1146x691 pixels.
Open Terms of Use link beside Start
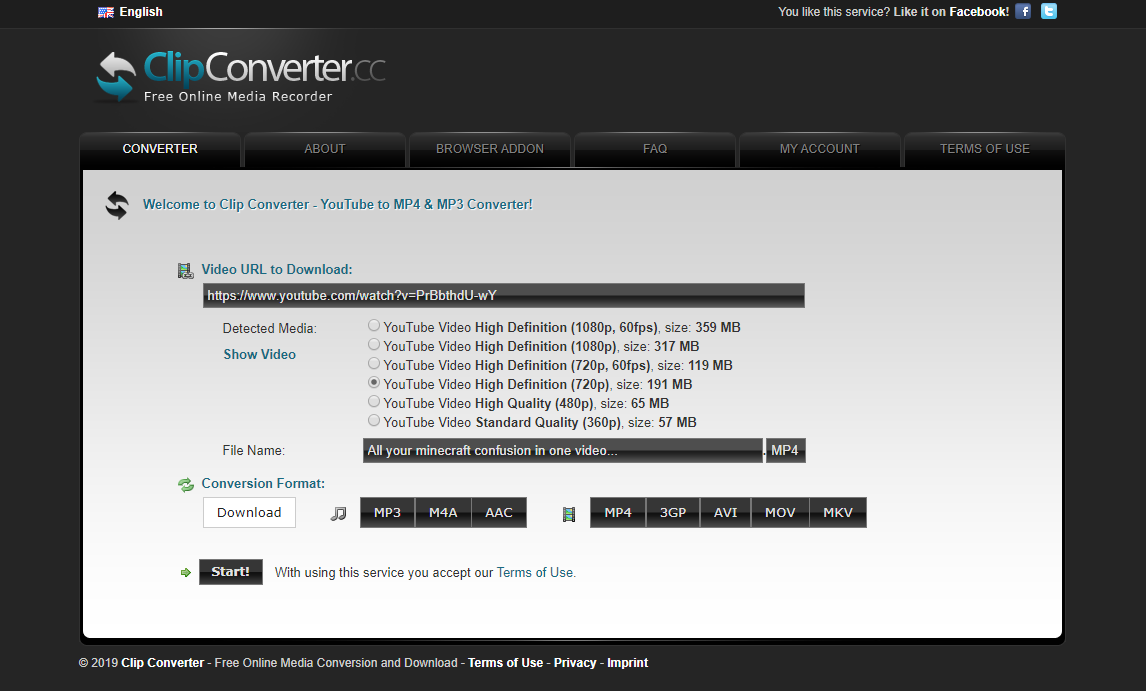535,573
